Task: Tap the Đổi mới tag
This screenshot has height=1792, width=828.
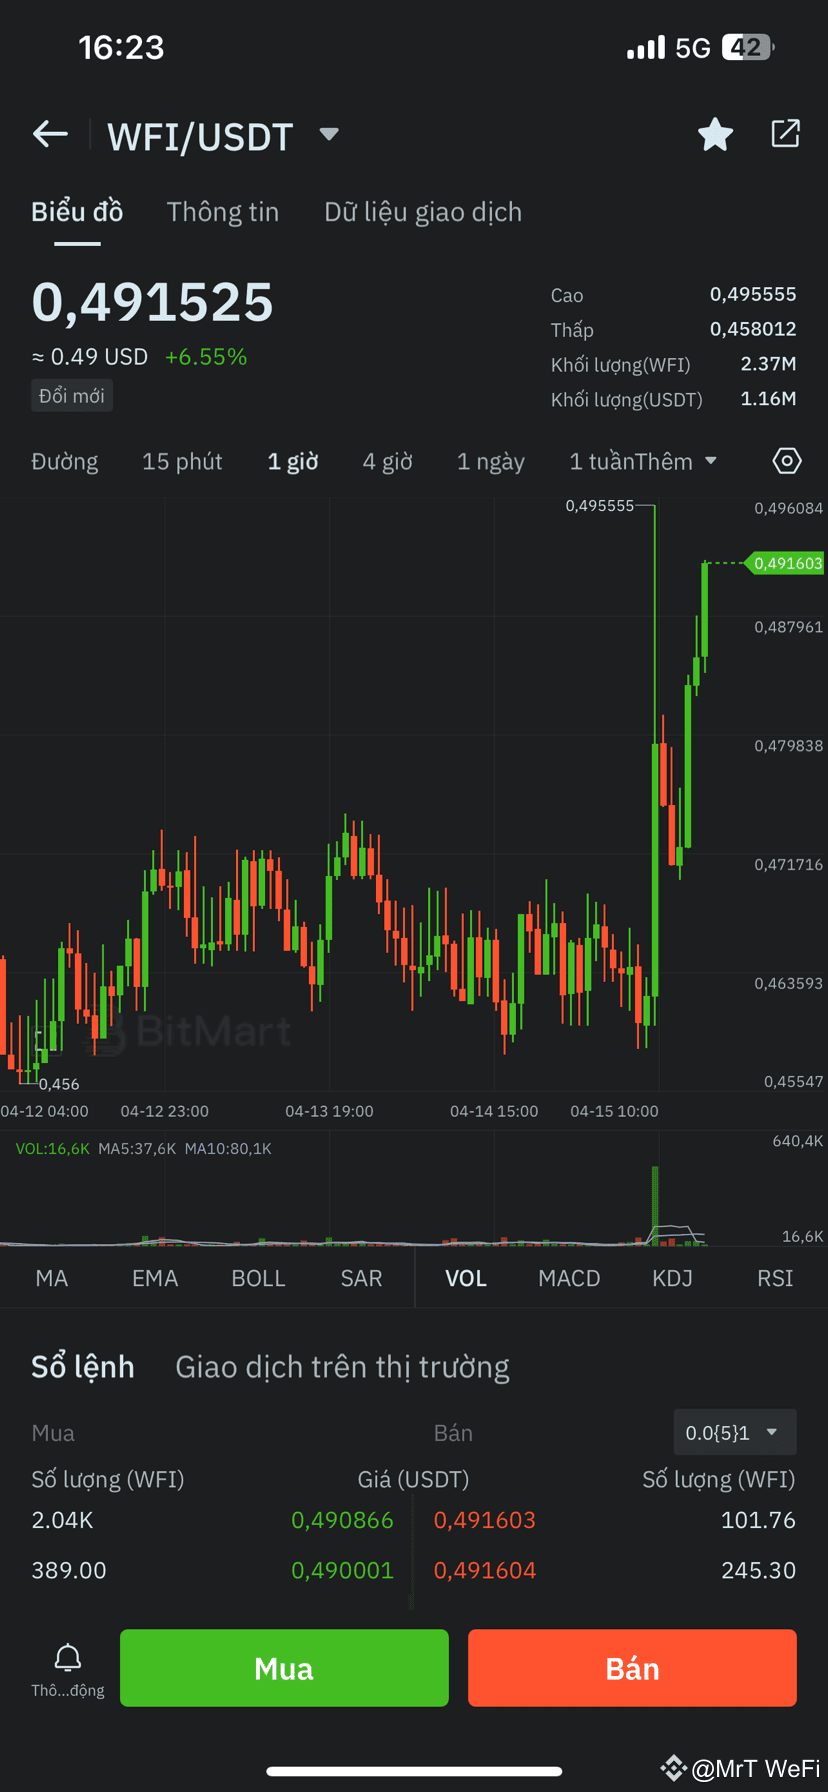Action: 72,395
